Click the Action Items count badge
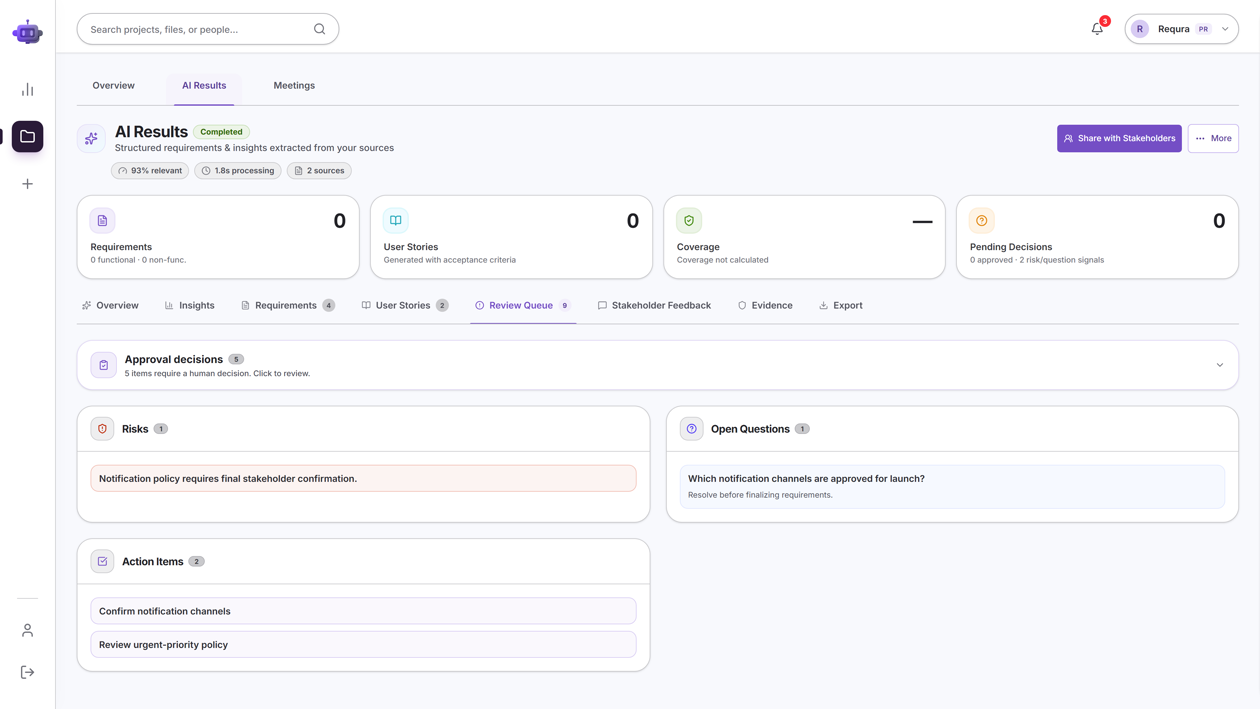 point(197,562)
